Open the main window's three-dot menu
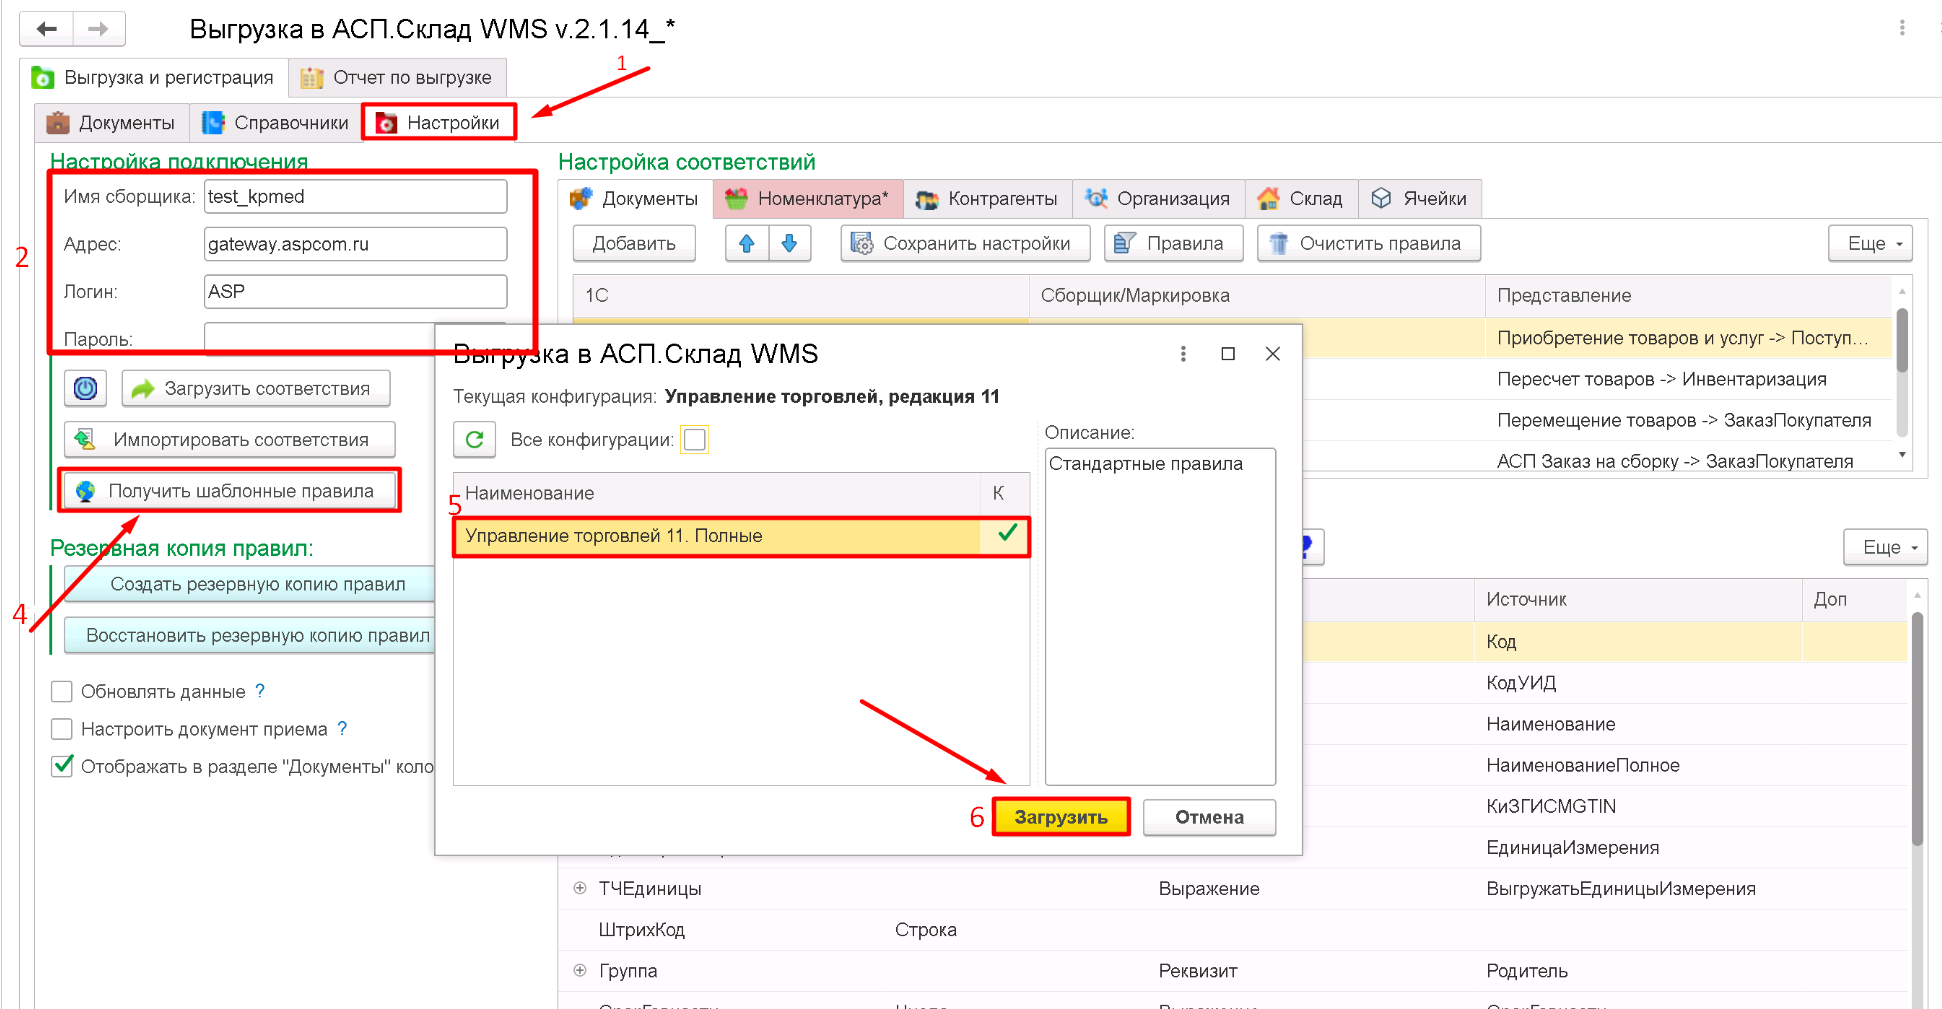 point(1902,28)
